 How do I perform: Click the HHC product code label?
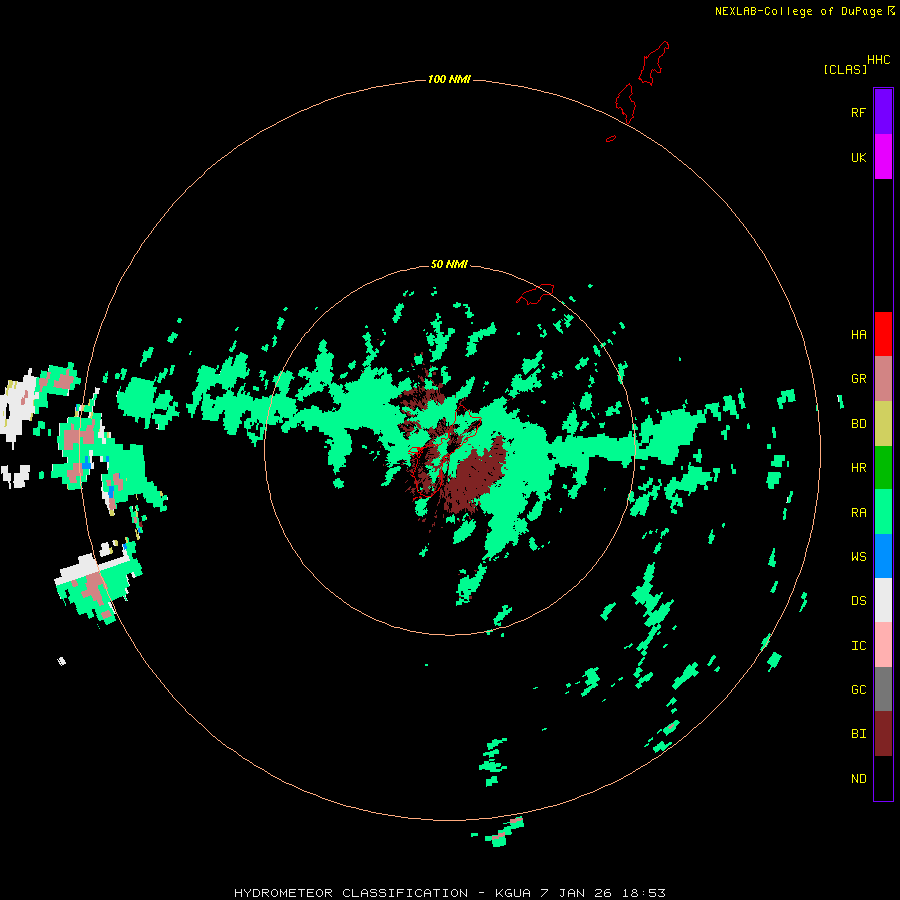[878, 60]
